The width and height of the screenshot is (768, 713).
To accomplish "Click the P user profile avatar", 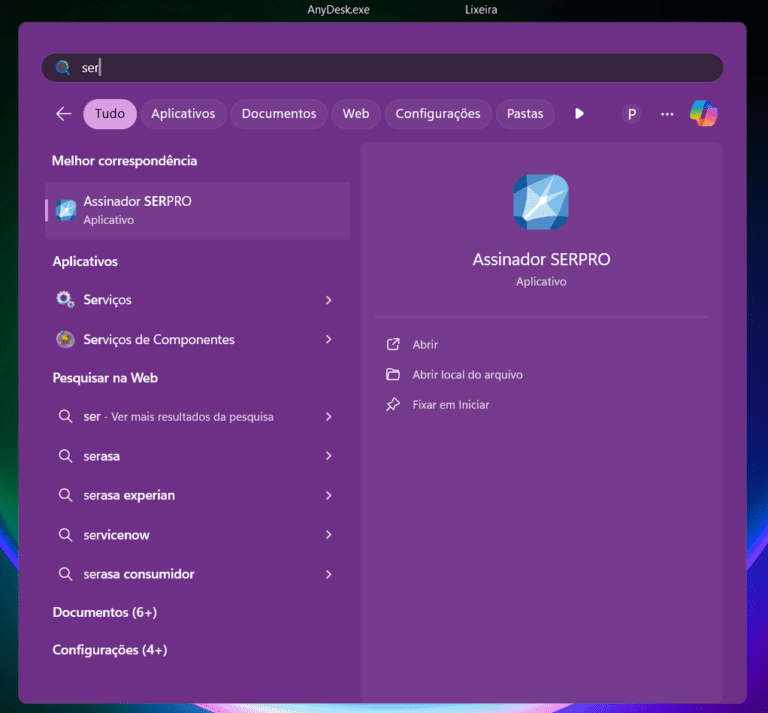I will pos(631,114).
